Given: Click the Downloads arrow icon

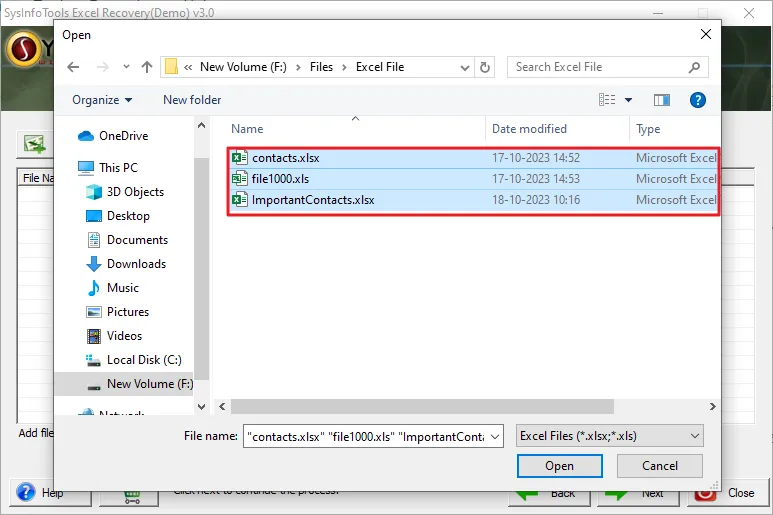Looking at the screenshot, I should pyautogui.click(x=94, y=264).
